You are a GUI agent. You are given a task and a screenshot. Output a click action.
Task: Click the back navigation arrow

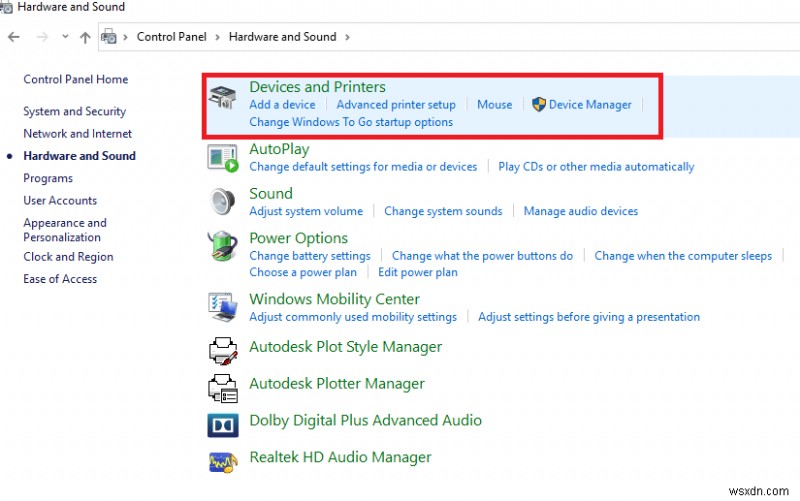coord(14,37)
